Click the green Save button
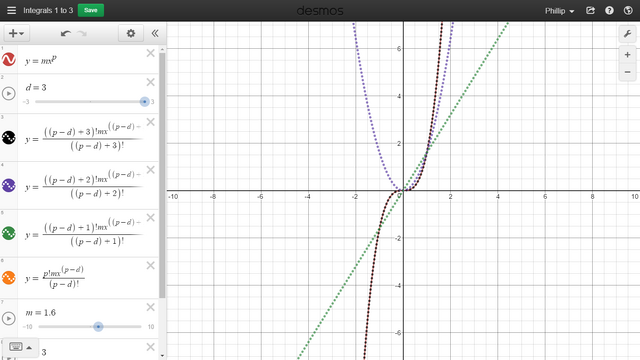This screenshot has width=640, height=360. [91, 10]
